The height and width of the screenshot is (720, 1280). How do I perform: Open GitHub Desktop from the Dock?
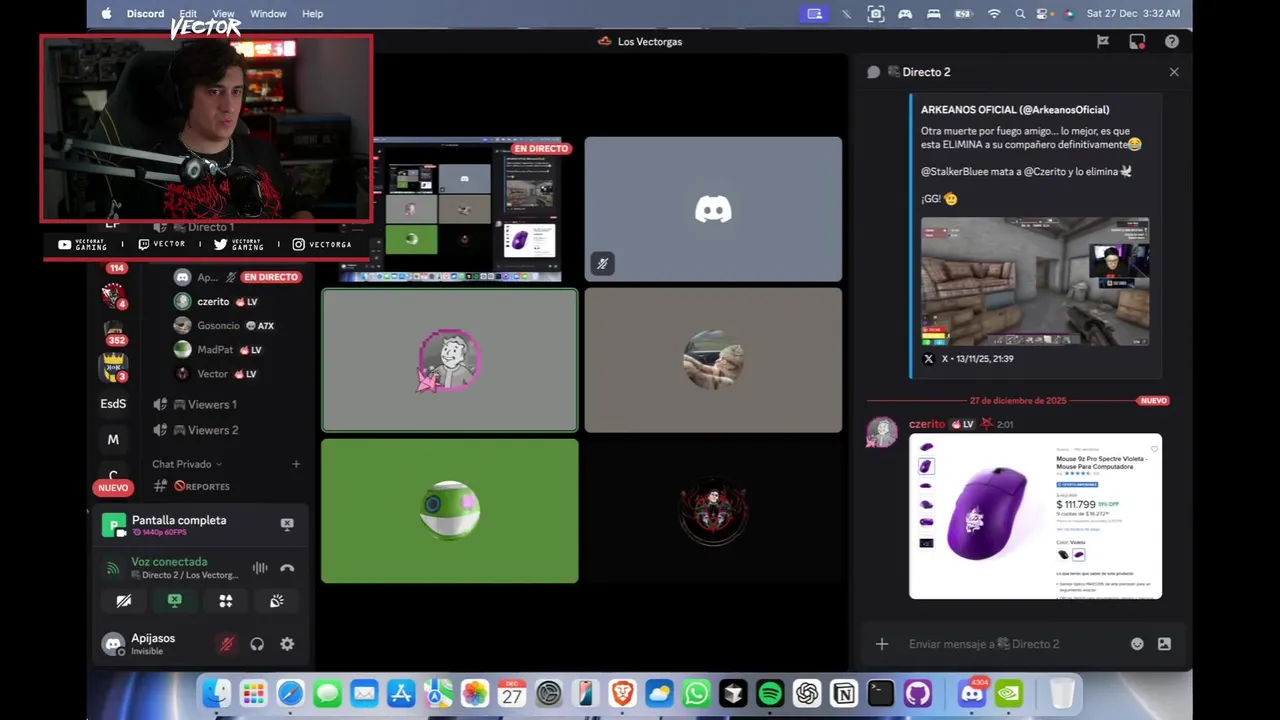point(918,692)
